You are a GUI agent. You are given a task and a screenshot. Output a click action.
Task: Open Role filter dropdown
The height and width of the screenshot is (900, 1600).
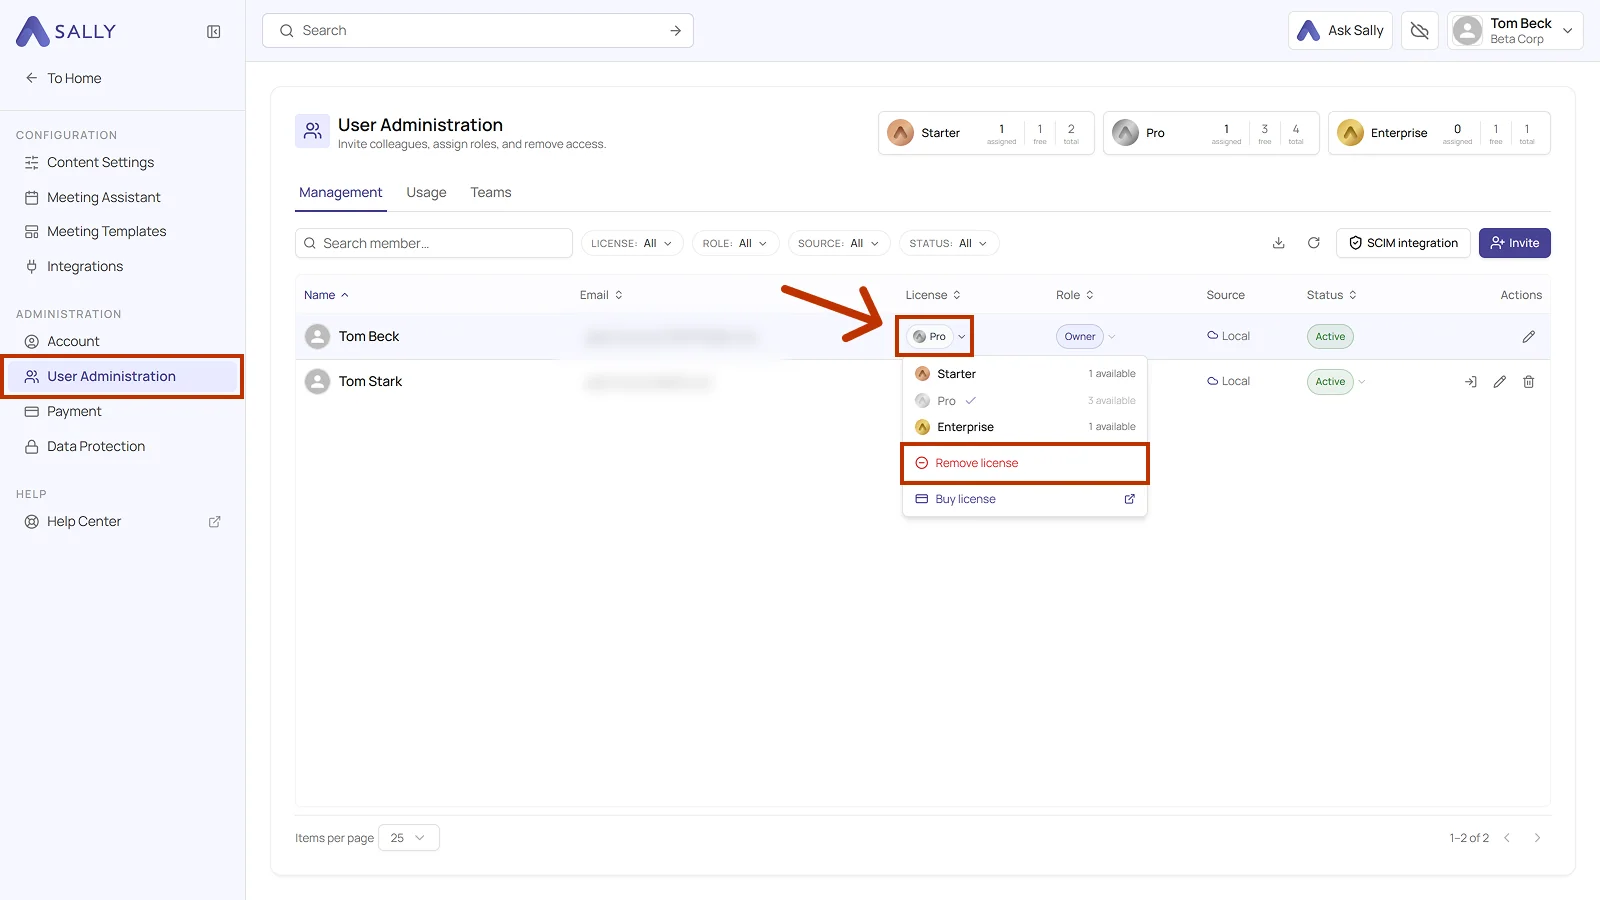tap(735, 243)
